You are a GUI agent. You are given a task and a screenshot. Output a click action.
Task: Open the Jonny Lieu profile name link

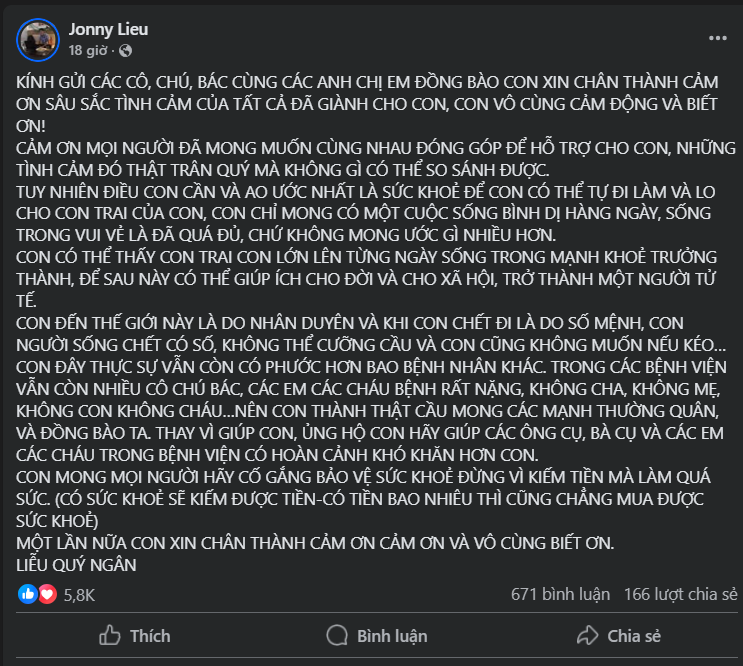pos(108,30)
